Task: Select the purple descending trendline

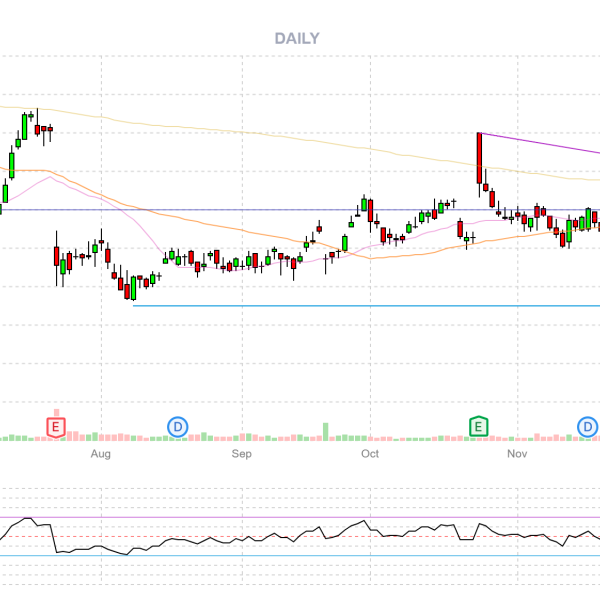Action: (540, 143)
